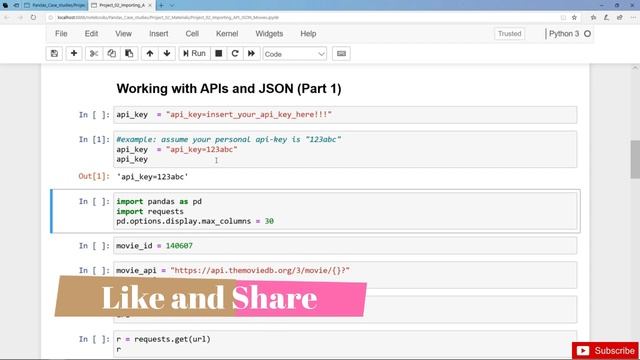The width and height of the screenshot is (640, 360).
Task: Go forward in the browser
Action: 20,18
